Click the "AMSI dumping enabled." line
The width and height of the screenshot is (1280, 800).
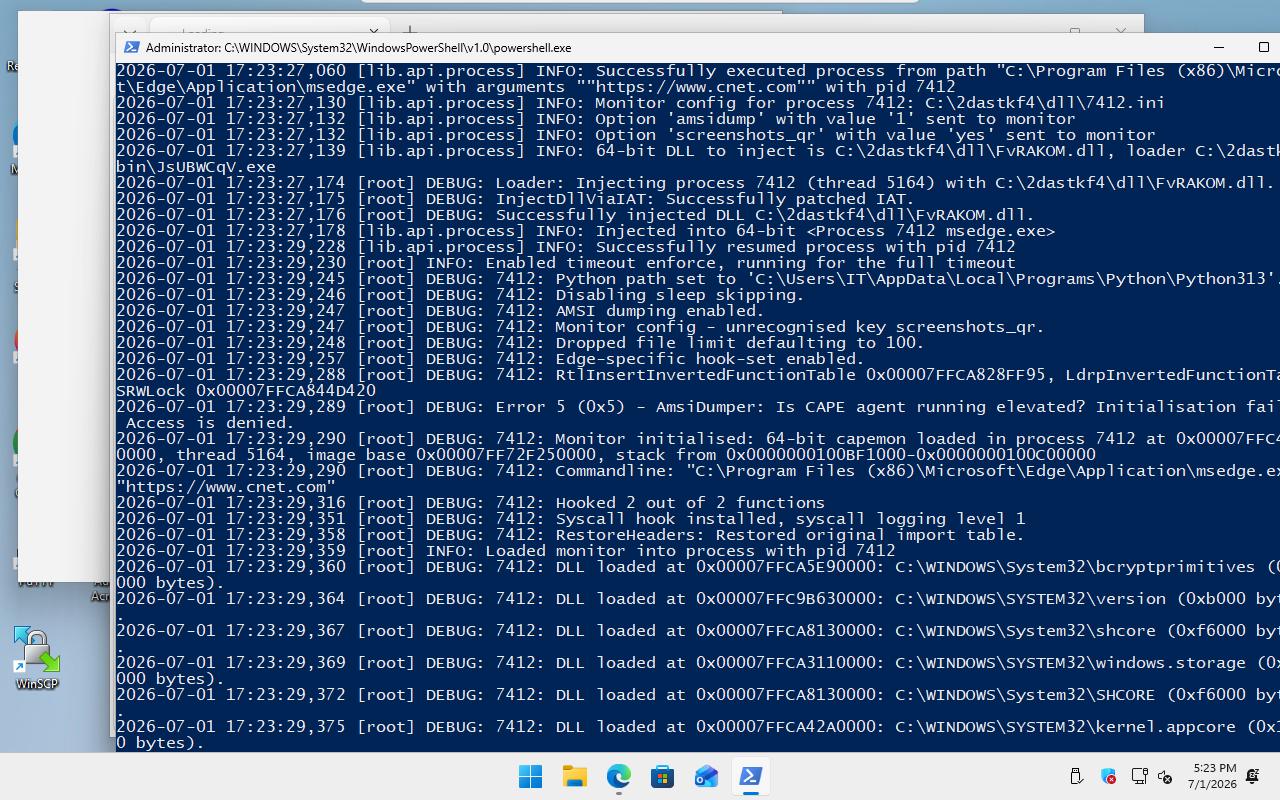coord(440,311)
